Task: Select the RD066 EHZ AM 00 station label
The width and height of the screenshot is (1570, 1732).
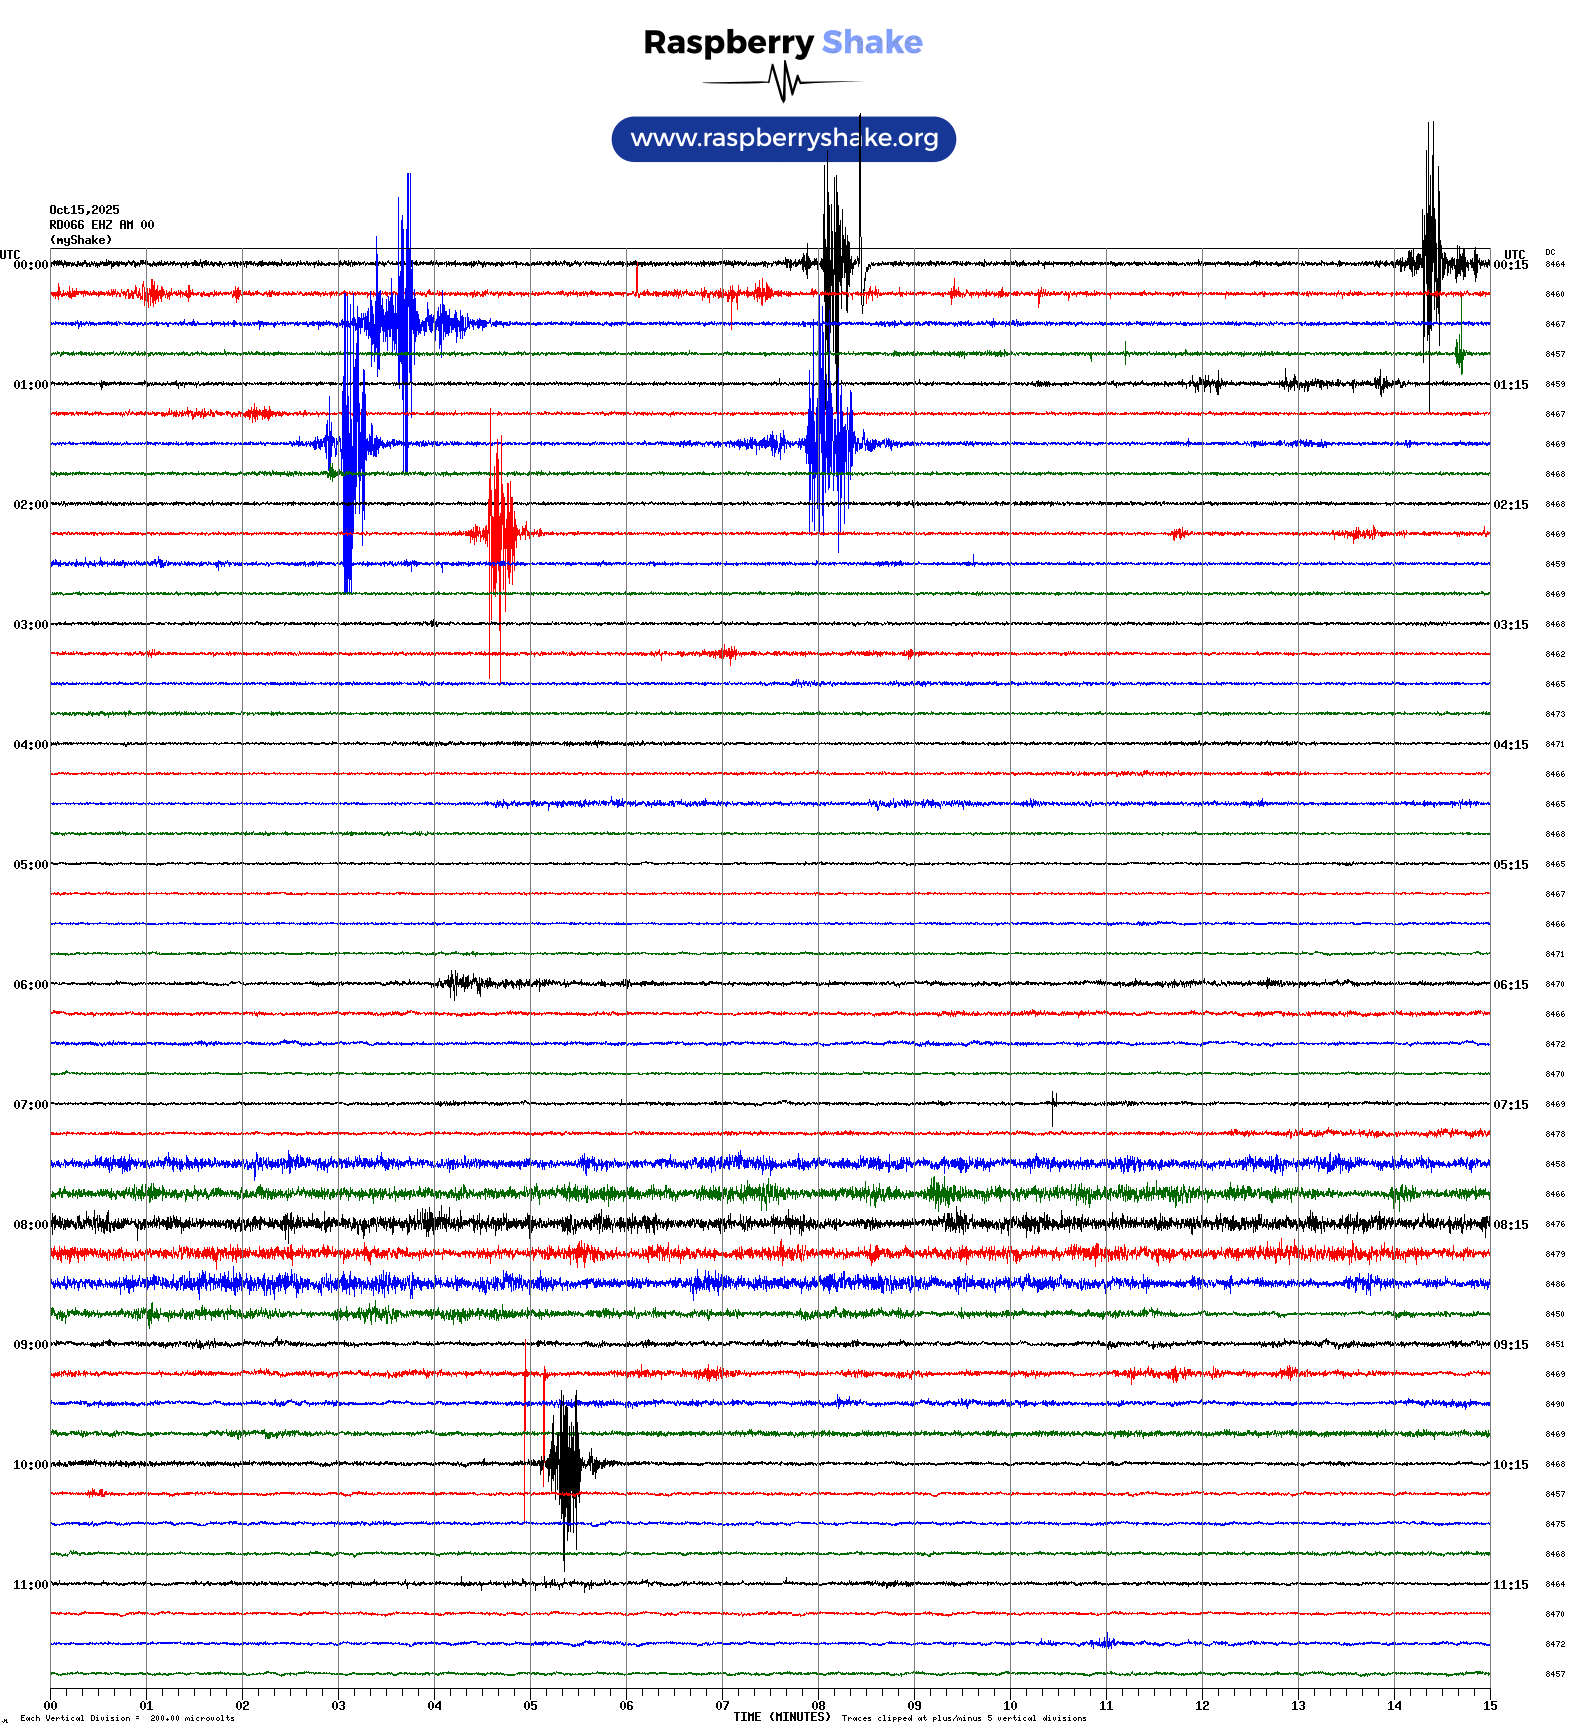Action: (101, 225)
